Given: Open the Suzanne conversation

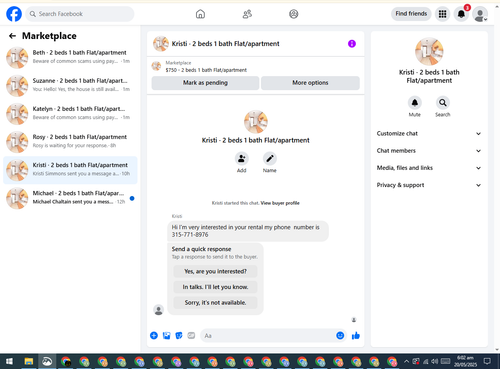Looking at the screenshot, I should [x=70, y=86].
